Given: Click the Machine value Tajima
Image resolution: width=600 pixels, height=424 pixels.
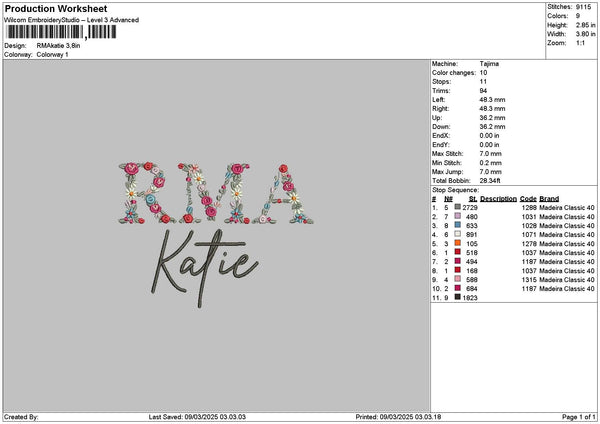Looking at the screenshot, I should click(x=490, y=63).
